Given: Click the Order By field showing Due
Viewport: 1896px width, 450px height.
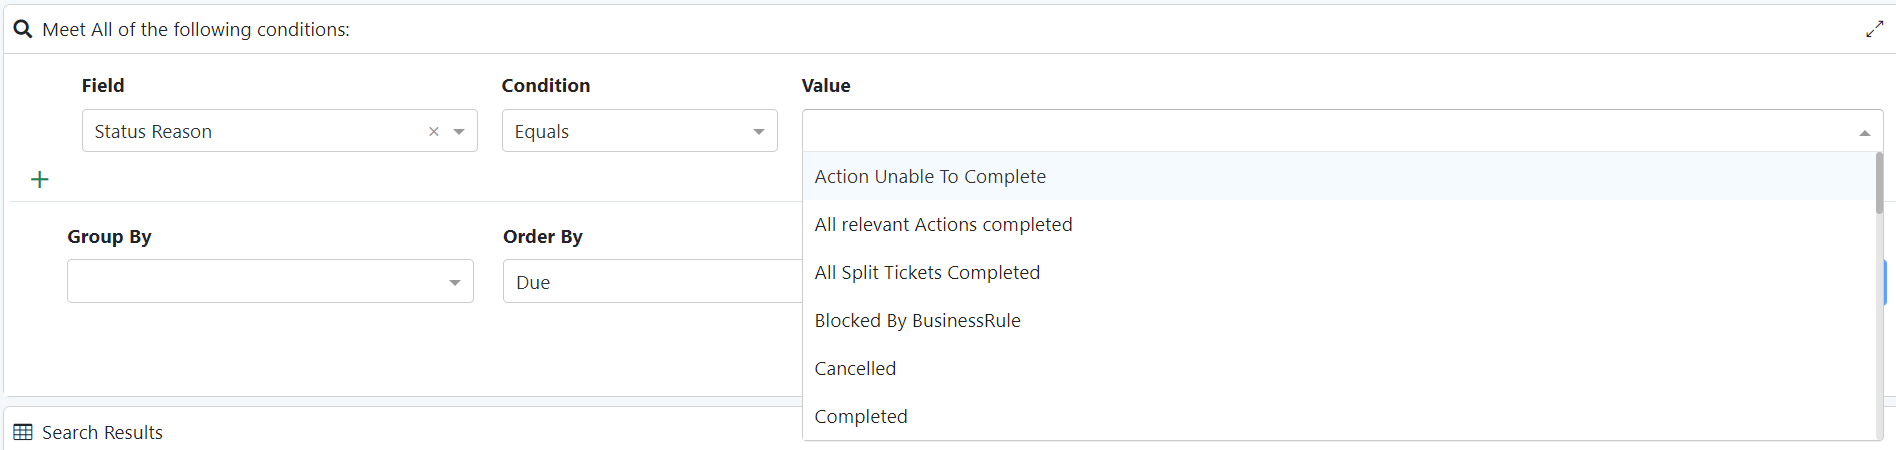Looking at the screenshot, I should tap(652, 282).
